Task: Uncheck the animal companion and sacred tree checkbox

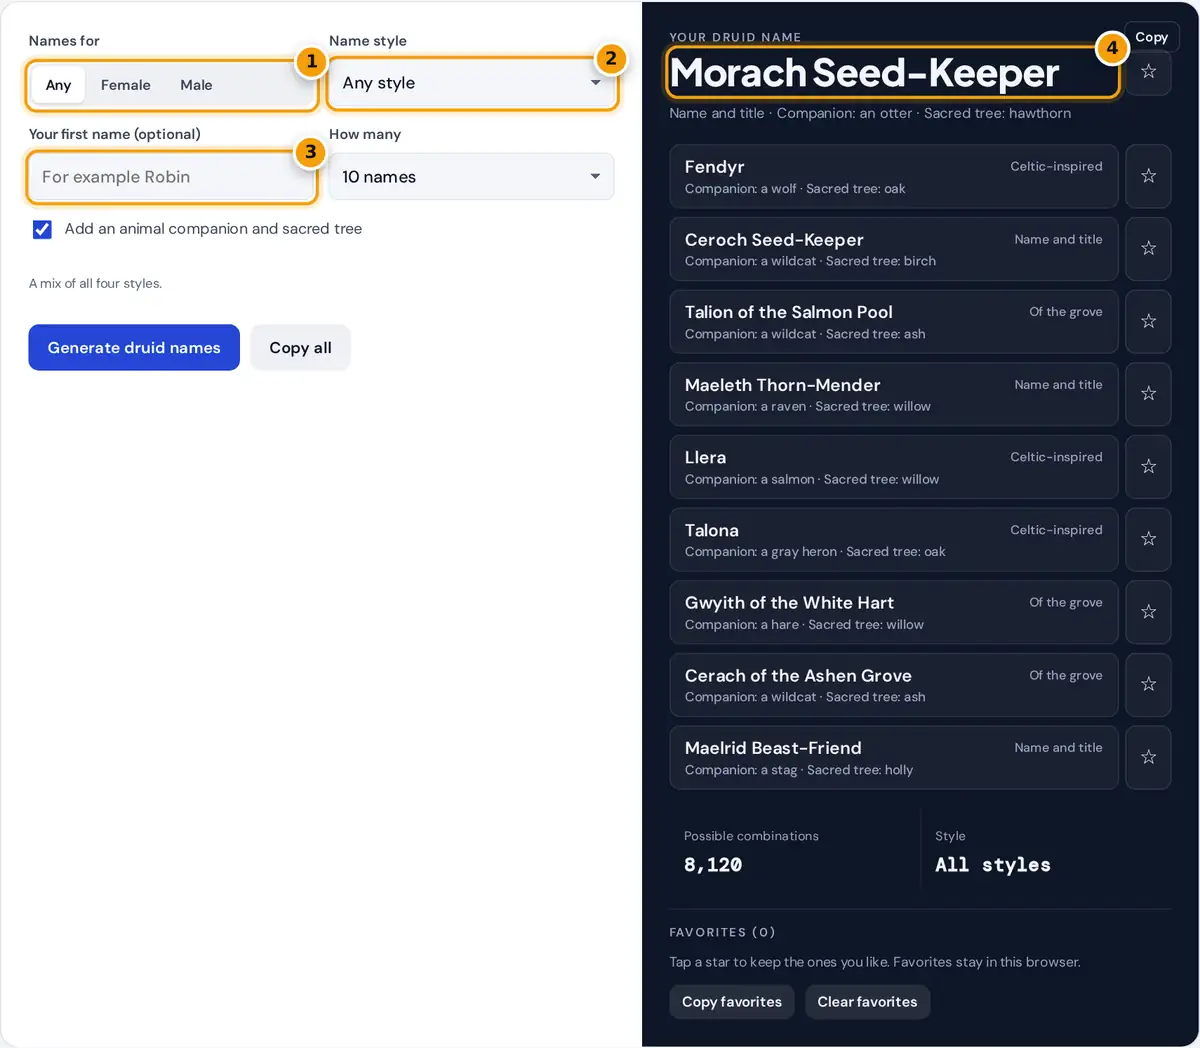Action: (x=42, y=229)
